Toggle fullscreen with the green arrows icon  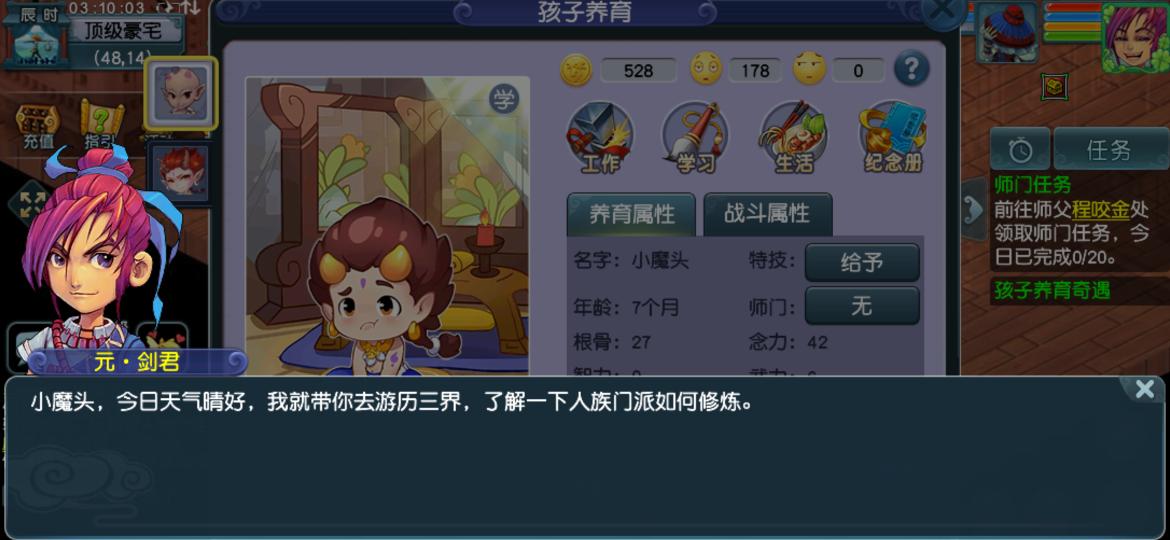(x=31, y=204)
